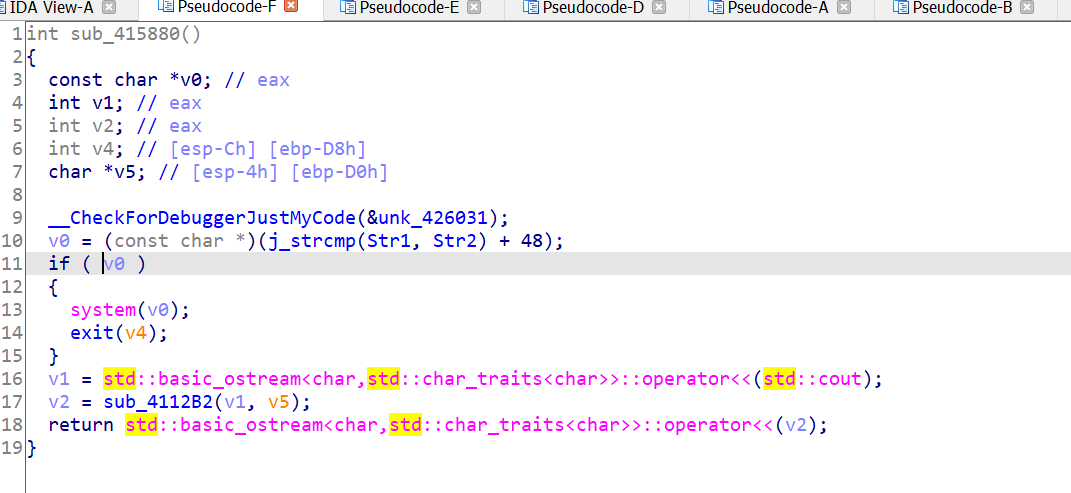Select Str2 argument in strcmp call

pyautogui.click(x=456, y=241)
